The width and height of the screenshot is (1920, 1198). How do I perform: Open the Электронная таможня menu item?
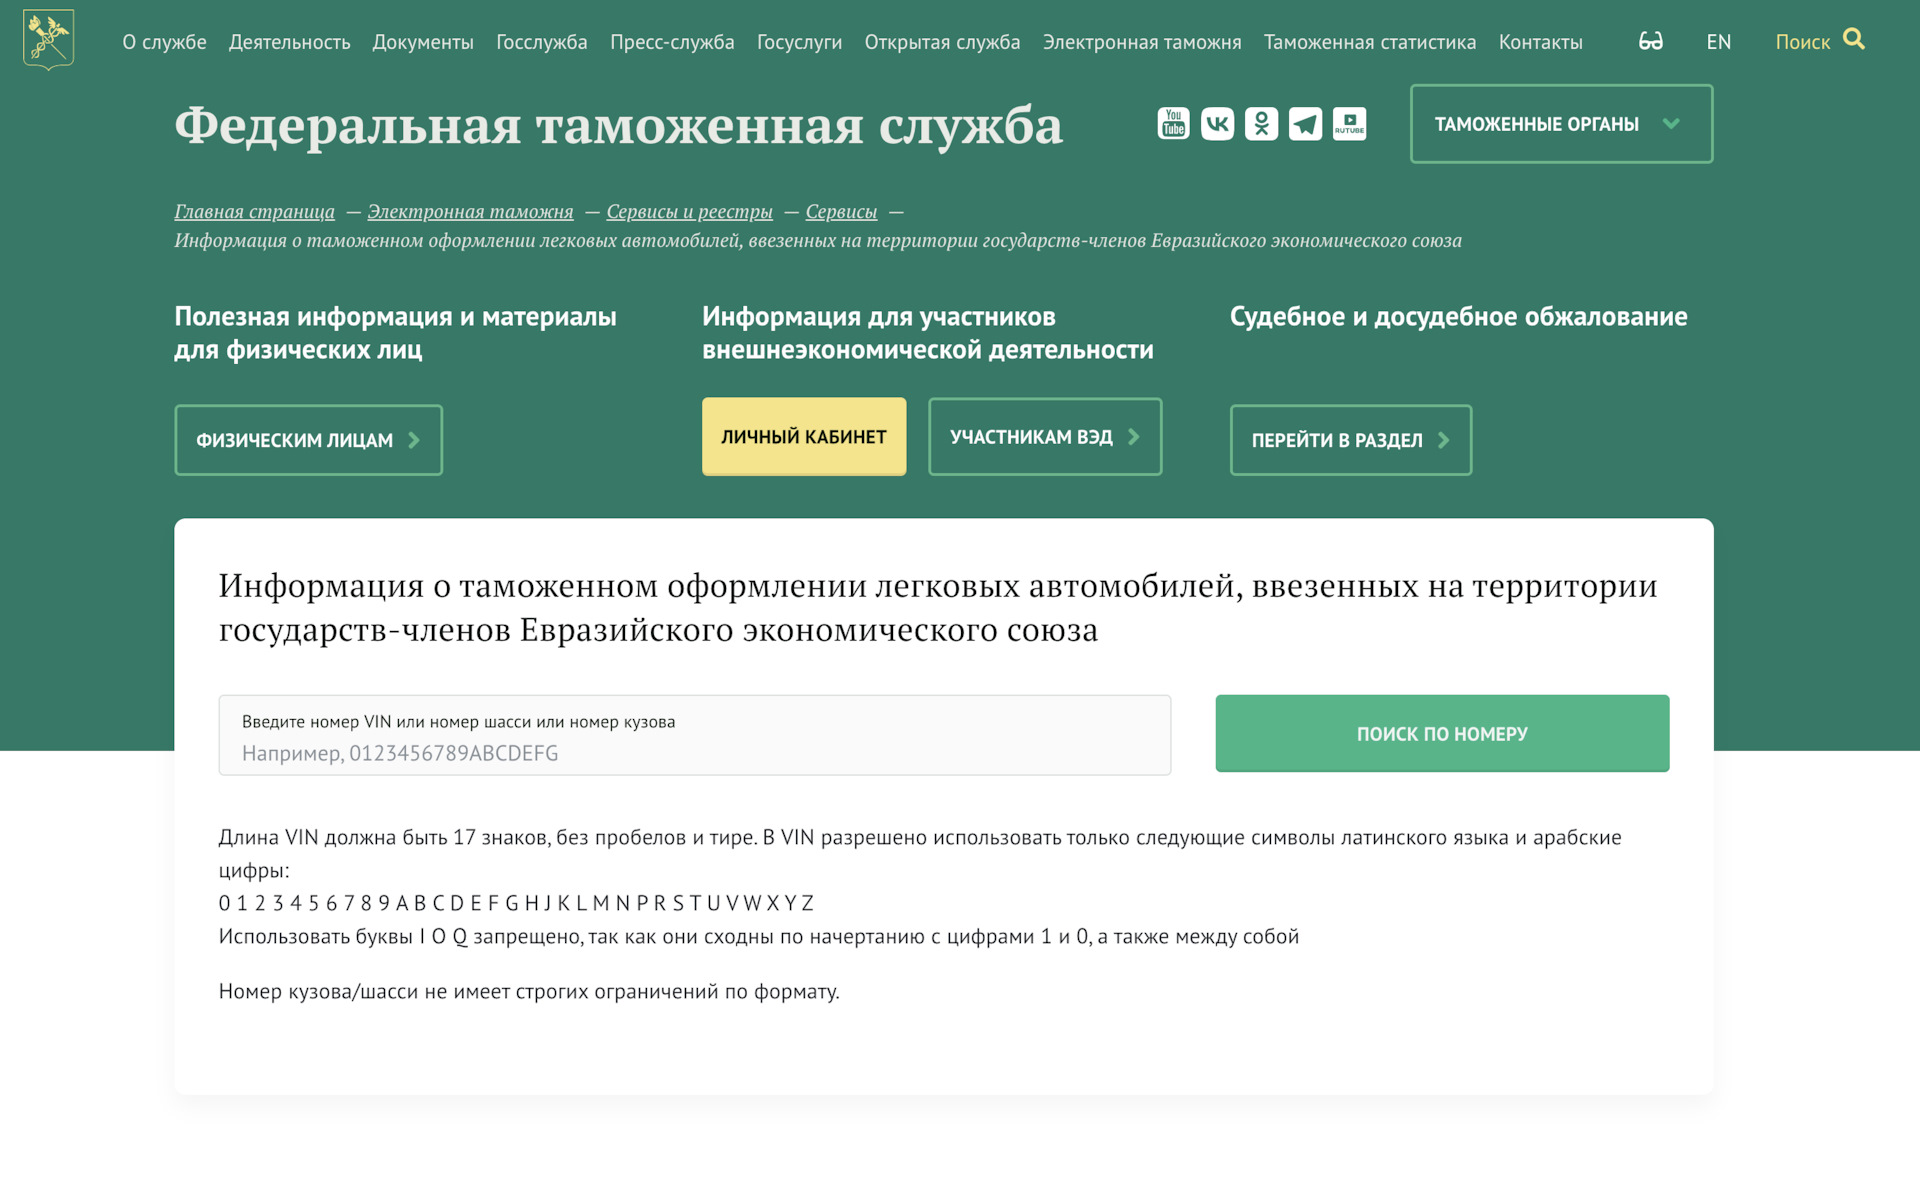1141,42
